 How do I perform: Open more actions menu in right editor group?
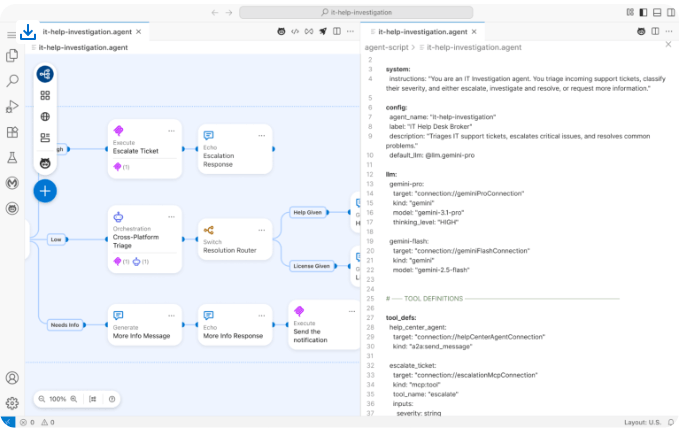669,32
